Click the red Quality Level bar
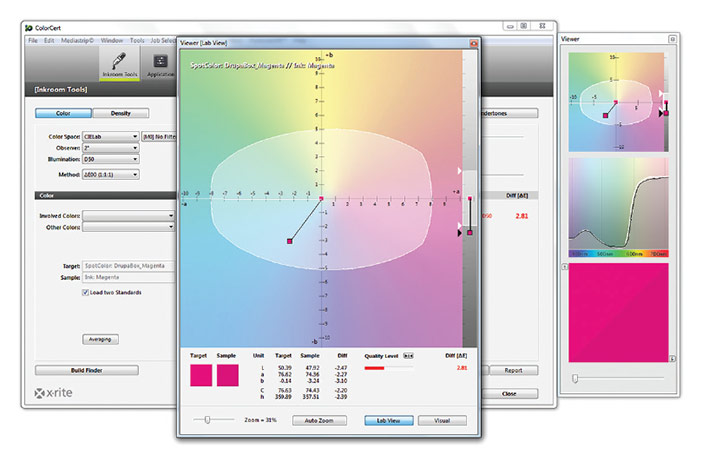This screenshot has width=702, height=462. tap(374, 368)
